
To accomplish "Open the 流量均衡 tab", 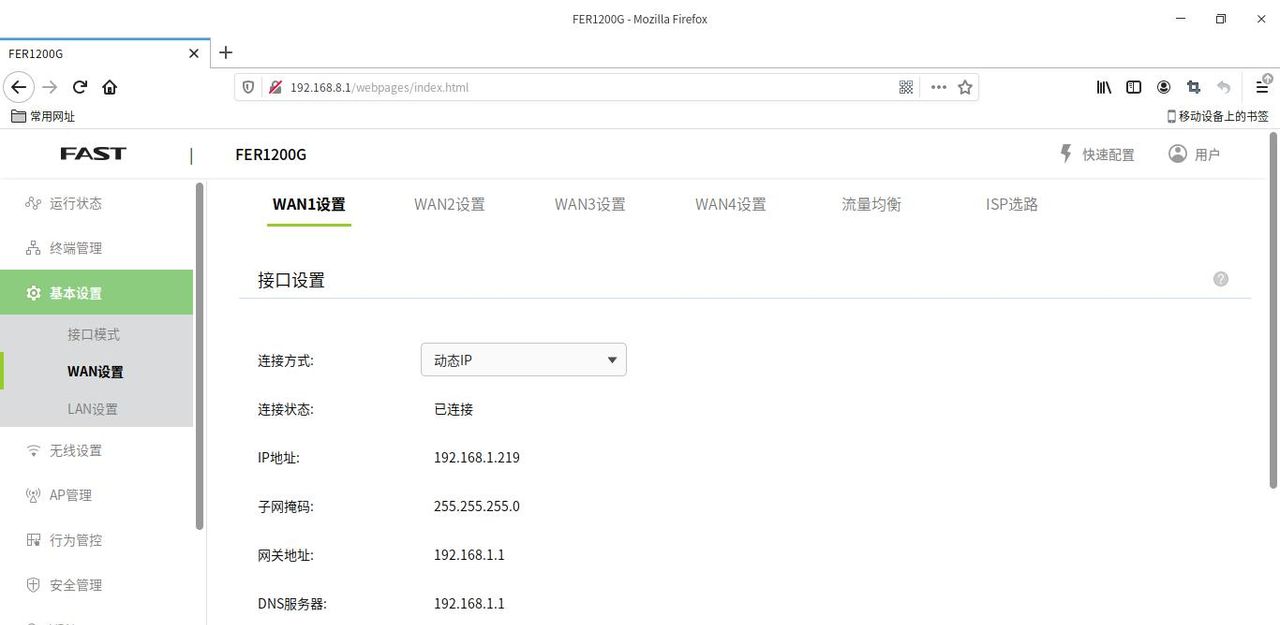I will click(x=872, y=204).
